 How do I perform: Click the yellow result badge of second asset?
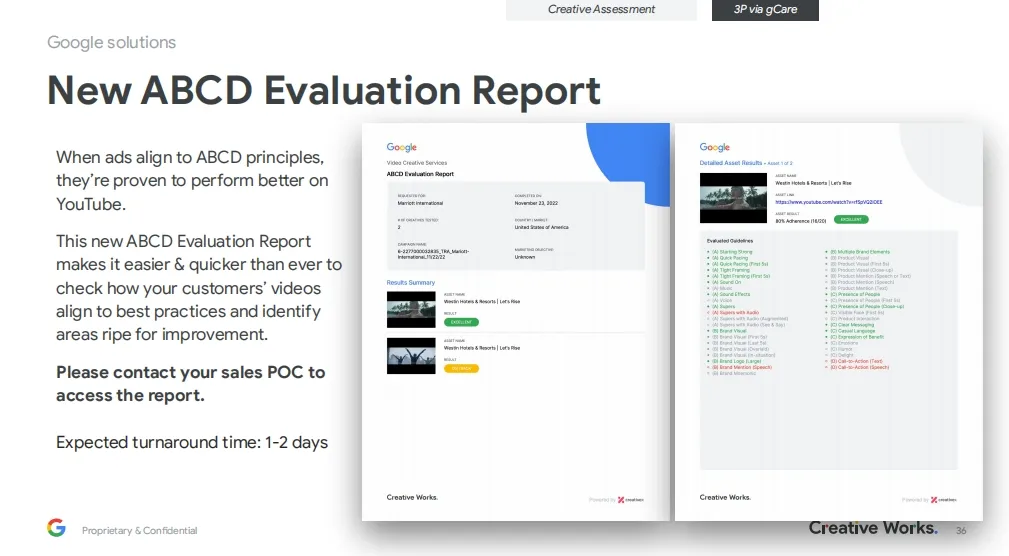(x=461, y=368)
